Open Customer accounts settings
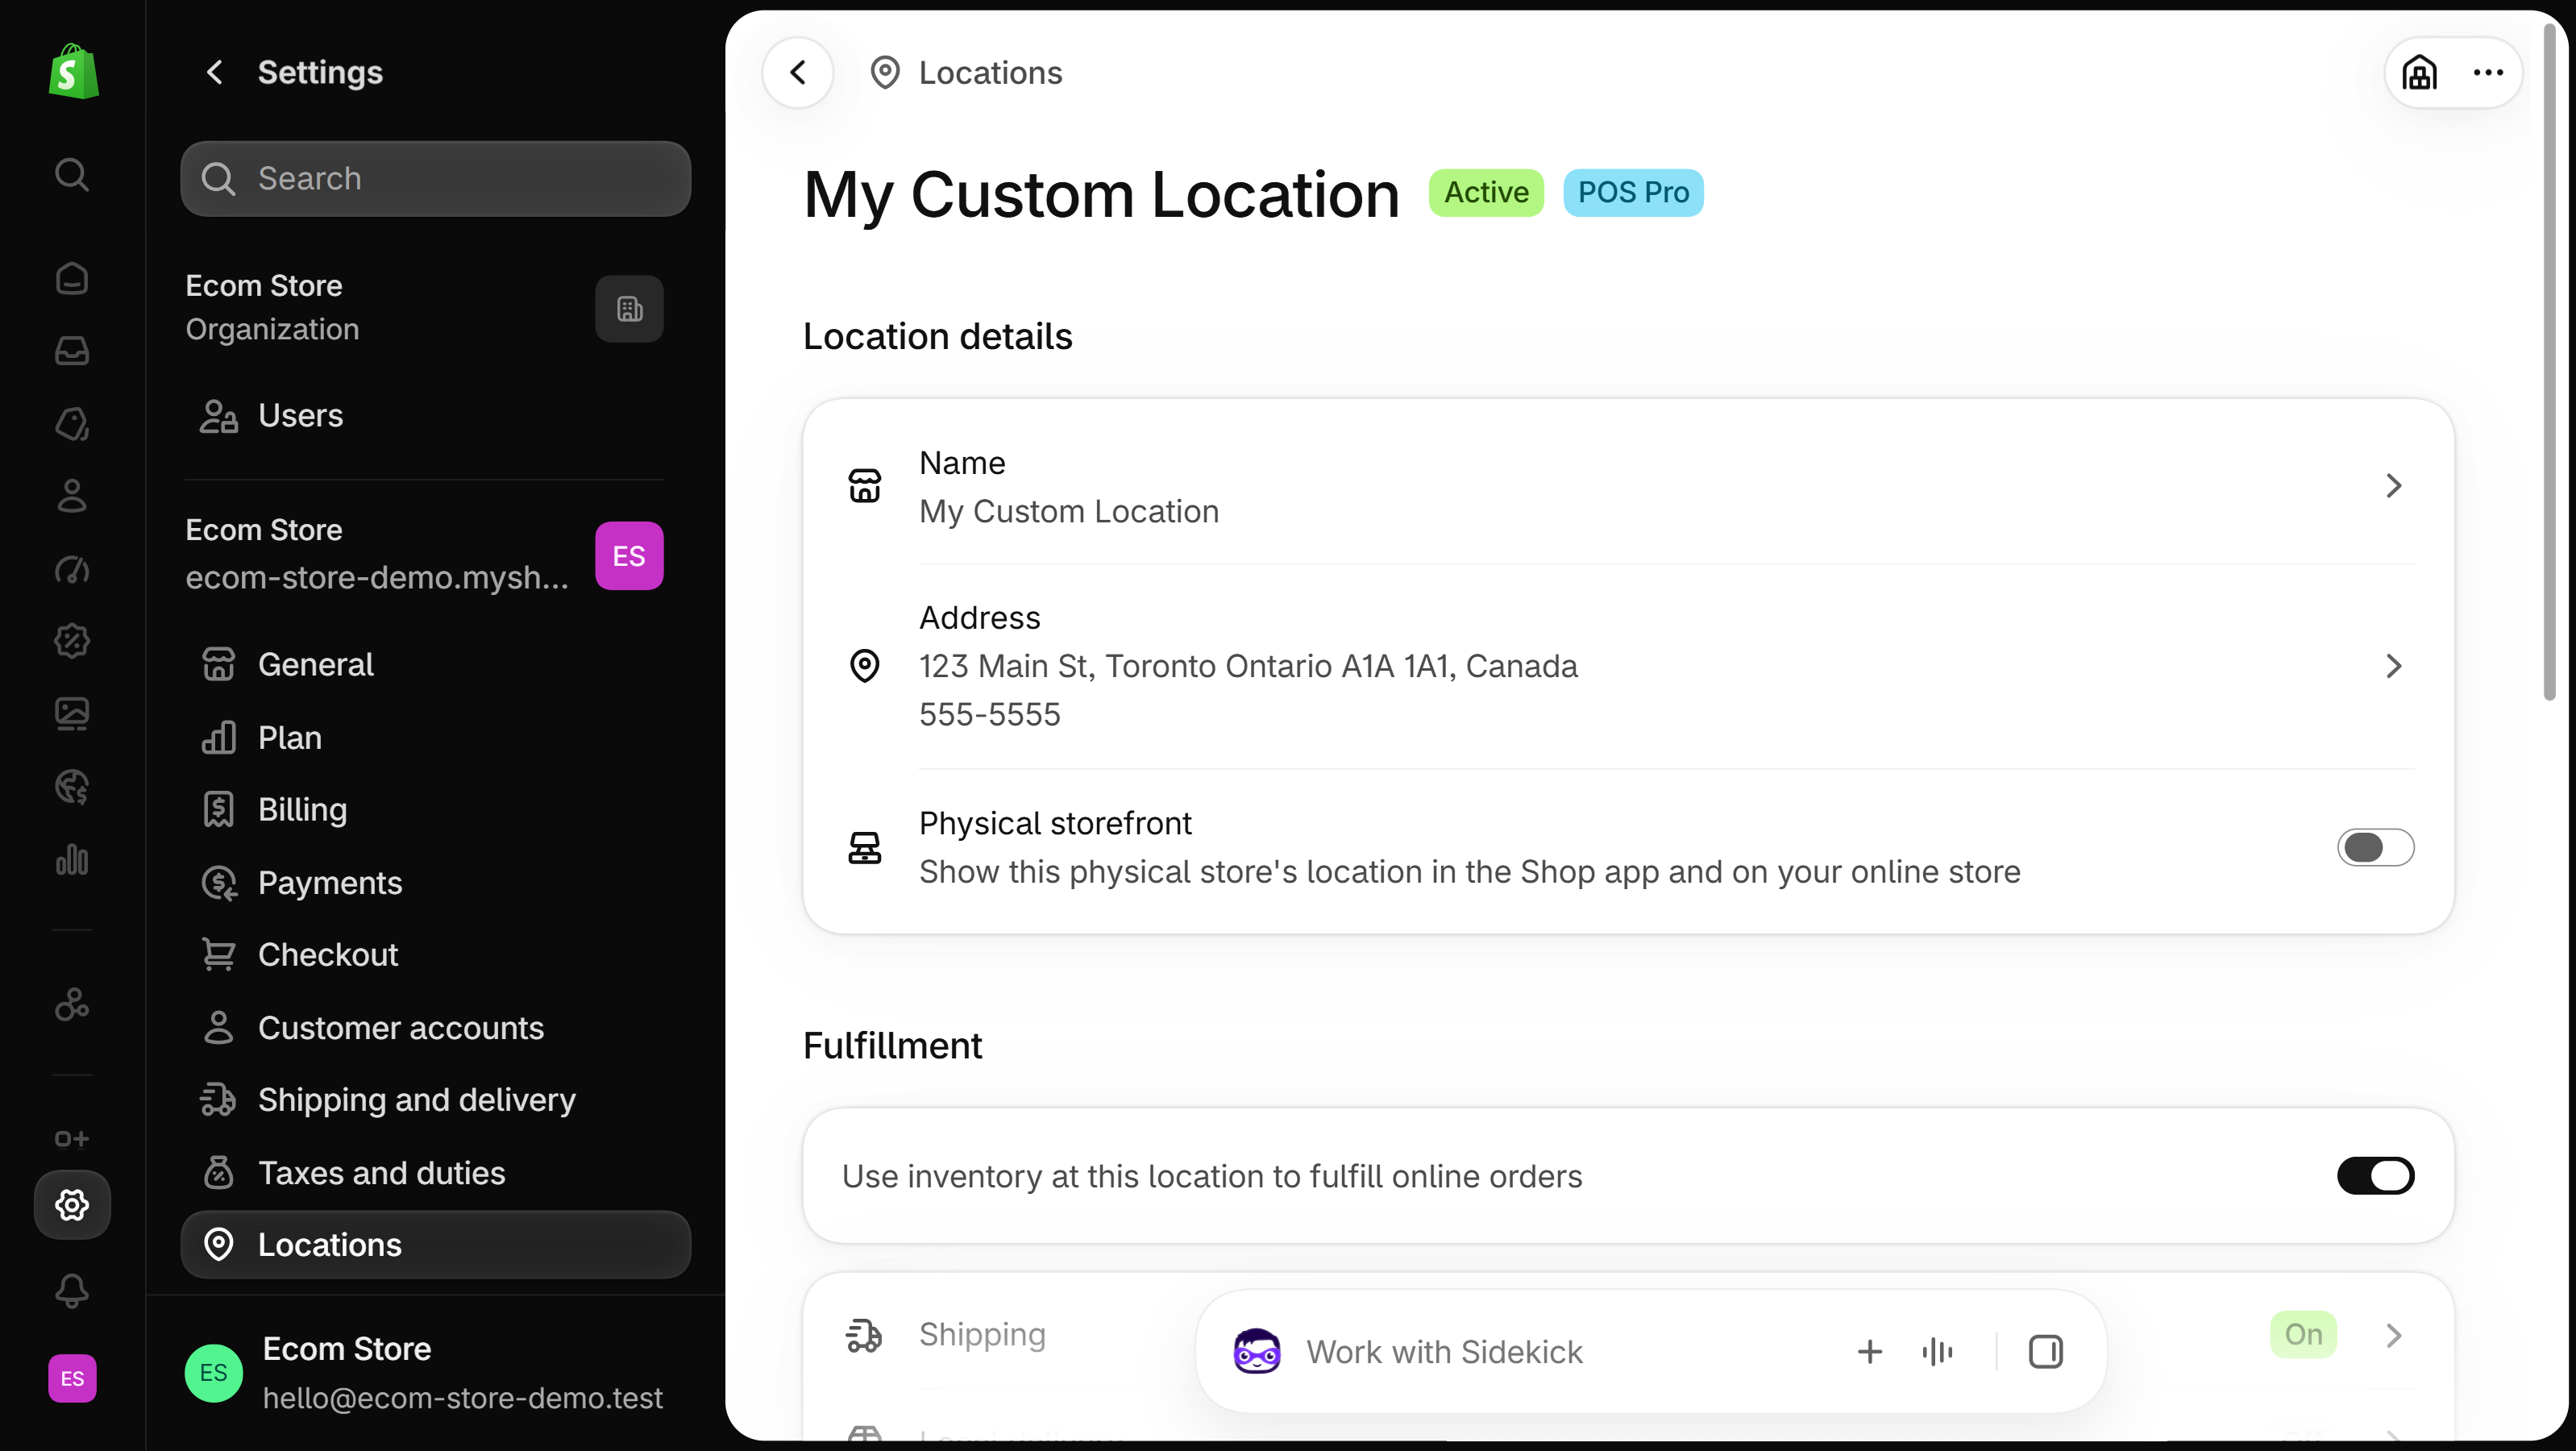 tap(435, 1027)
